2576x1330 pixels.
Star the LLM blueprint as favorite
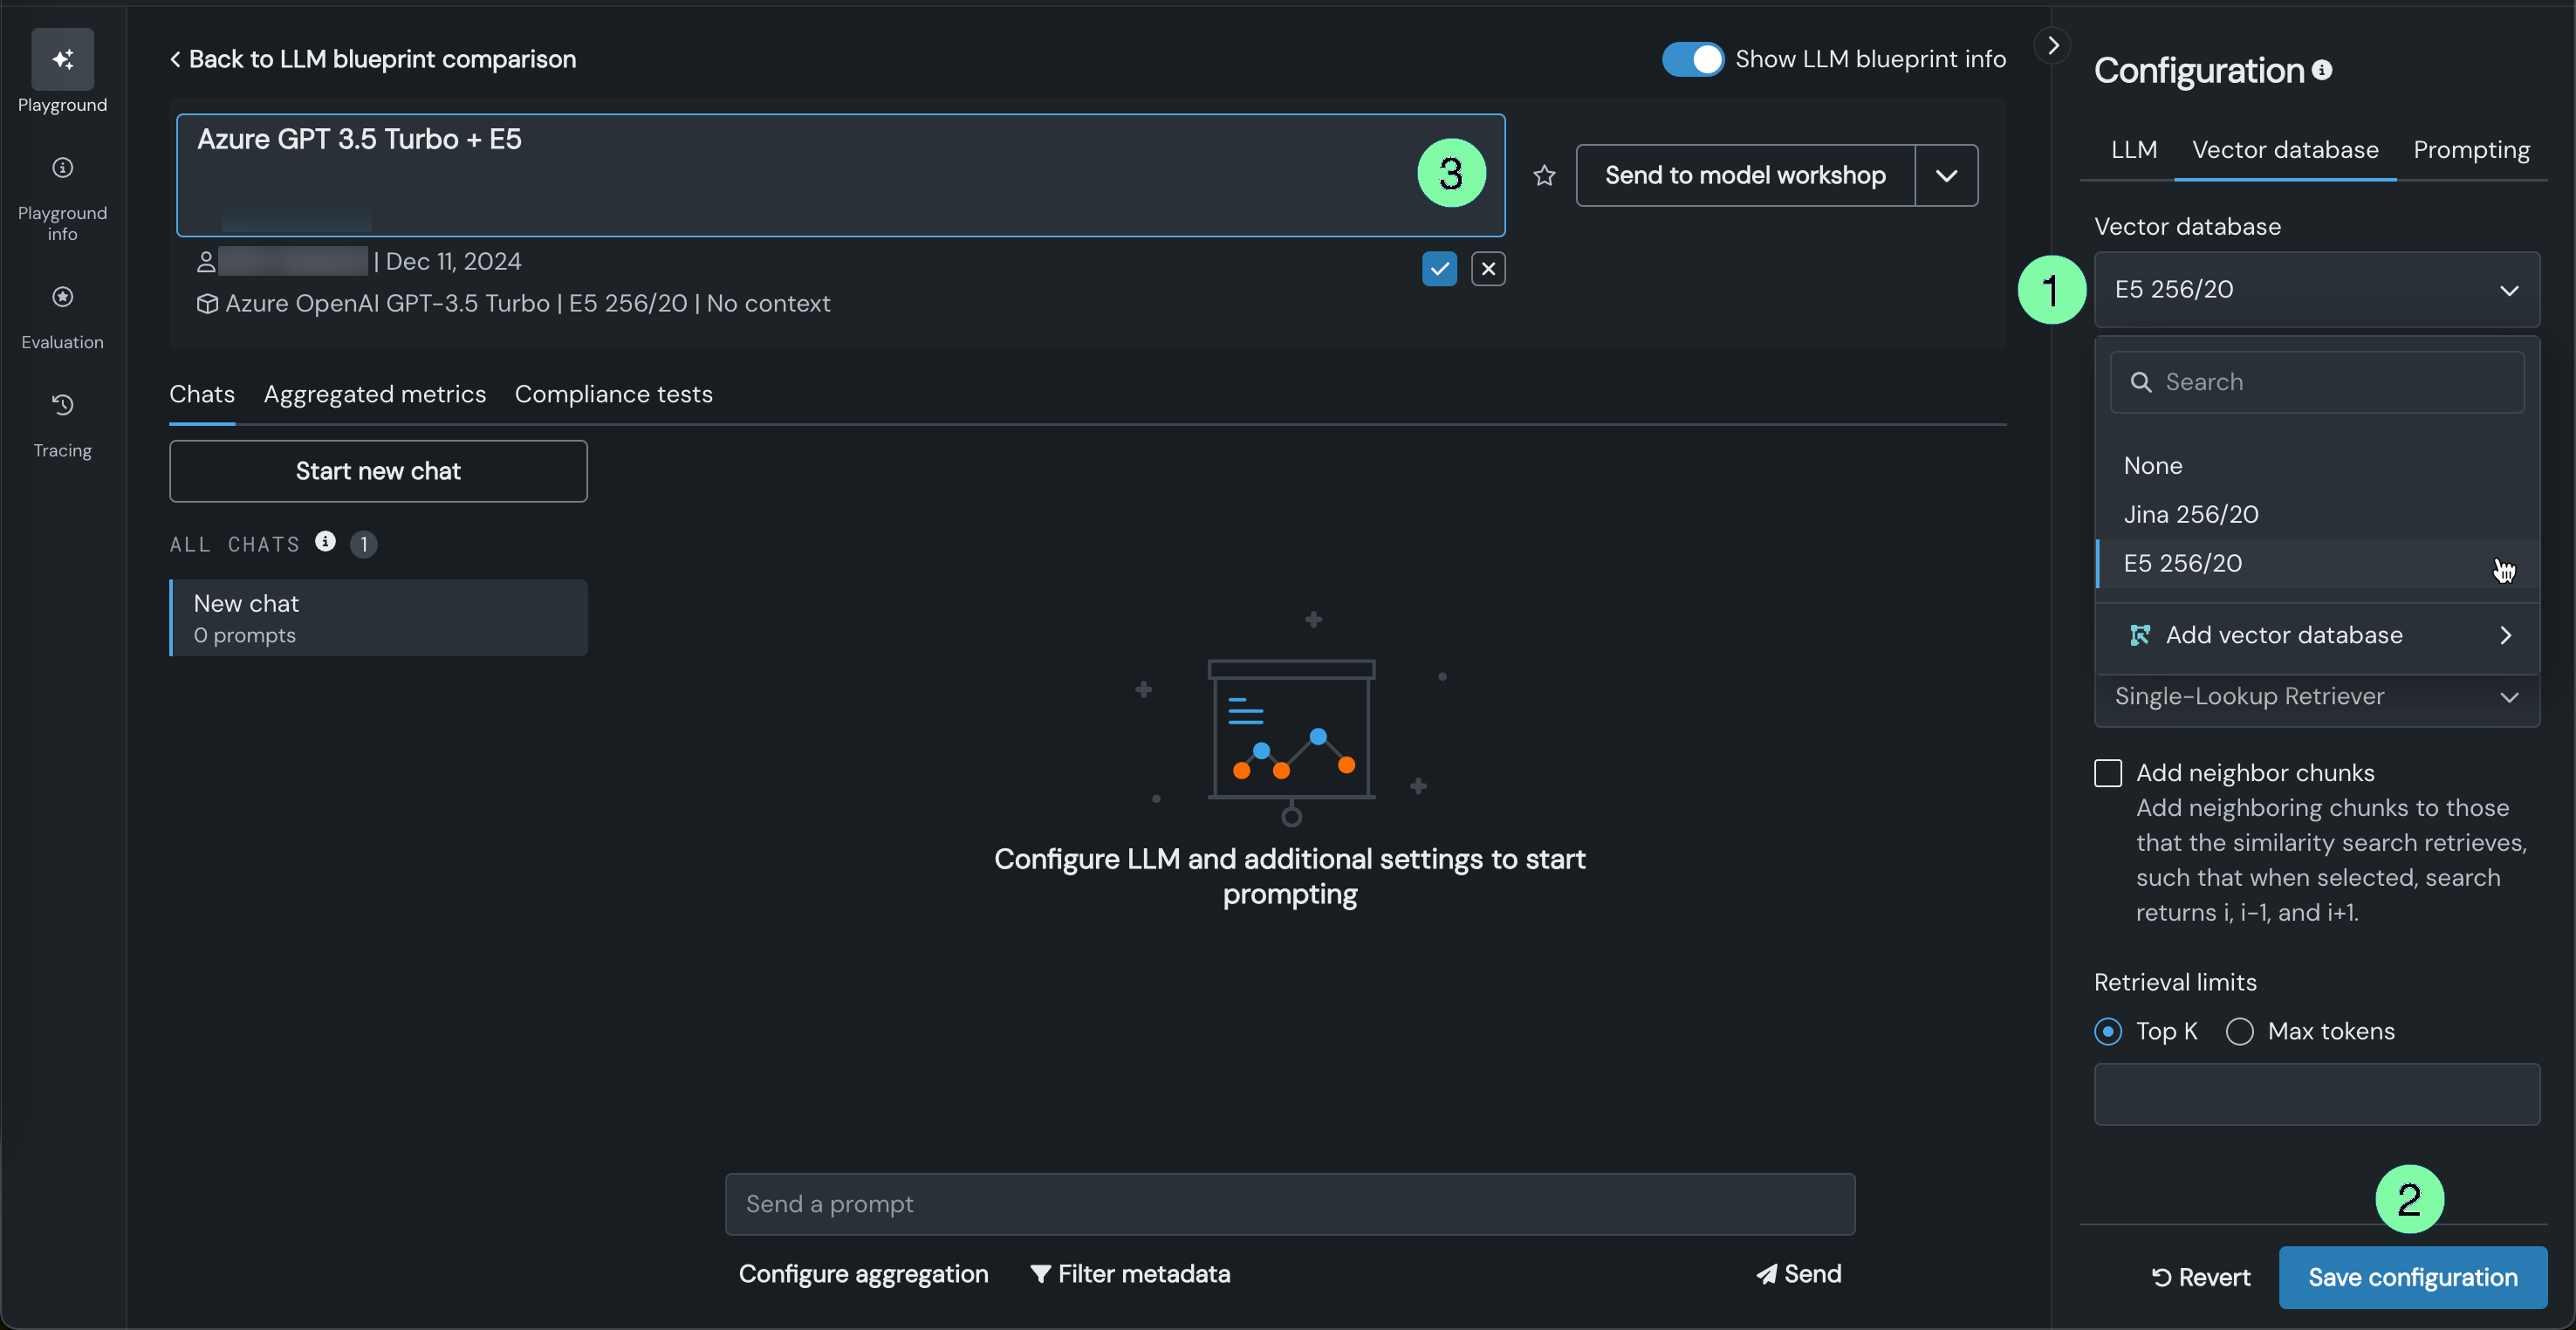point(1544,176)
